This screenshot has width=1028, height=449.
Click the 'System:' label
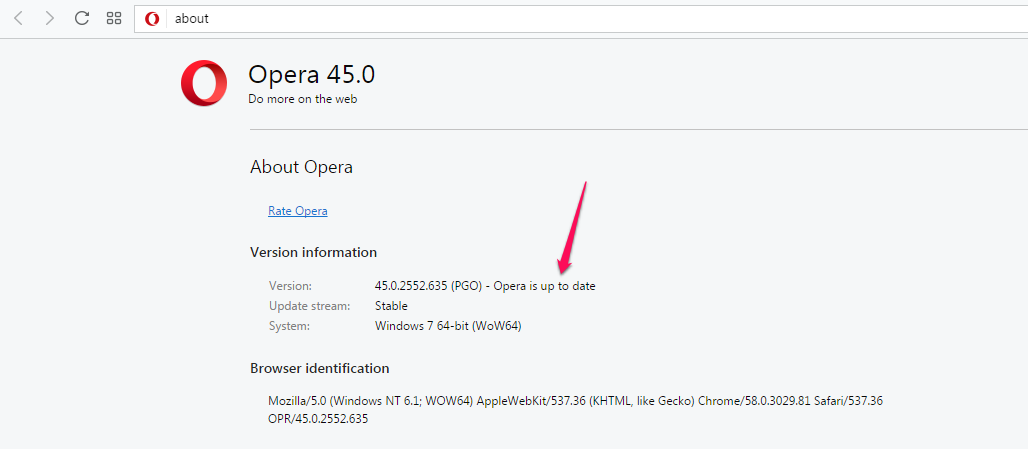point(288,326)
